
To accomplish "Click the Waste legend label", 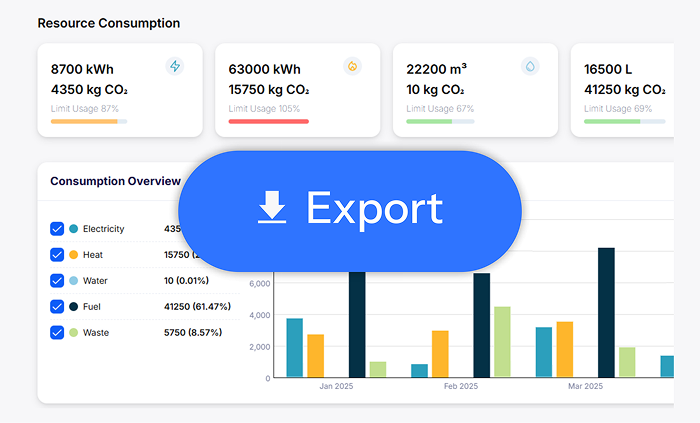I will click(x=96, y=332).
